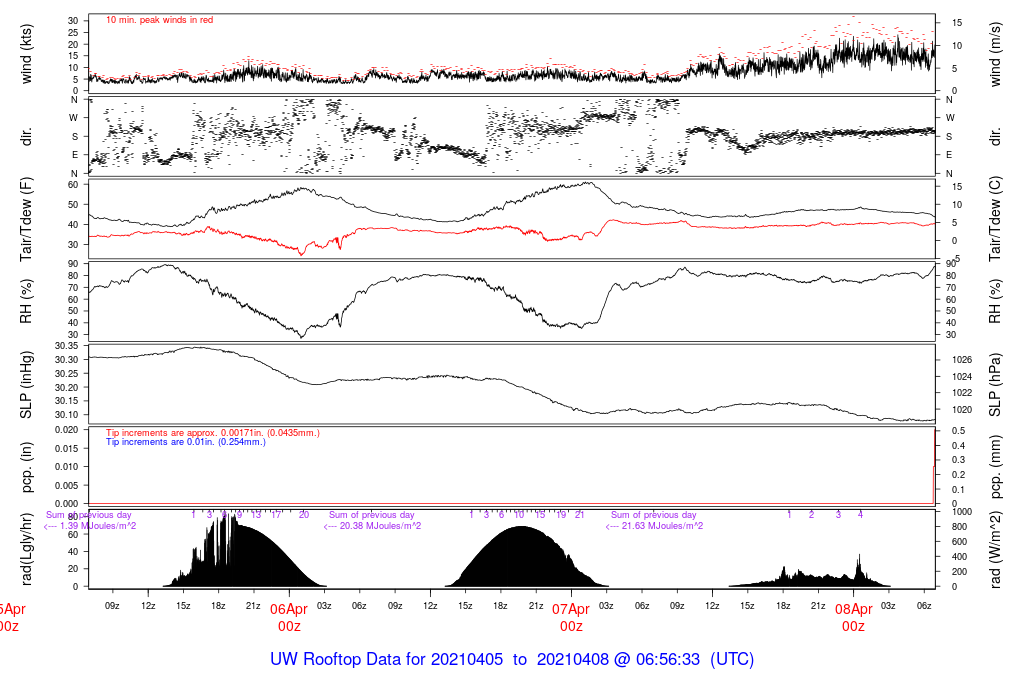Click the 1020 hPa axis value
This screenshot has height=700, width=1024.
tap(962, 410)
